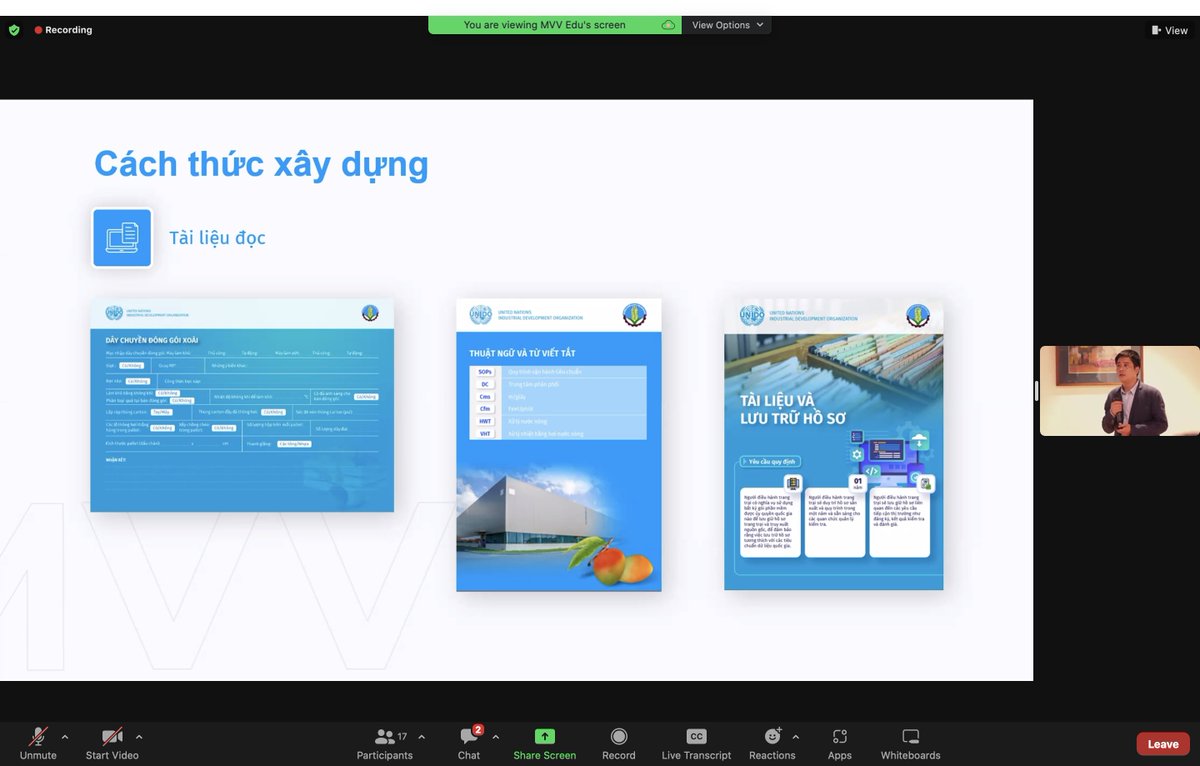
Task: Click the 'Cách thức xây dựng' heading
Action: [x=261, y=163]
